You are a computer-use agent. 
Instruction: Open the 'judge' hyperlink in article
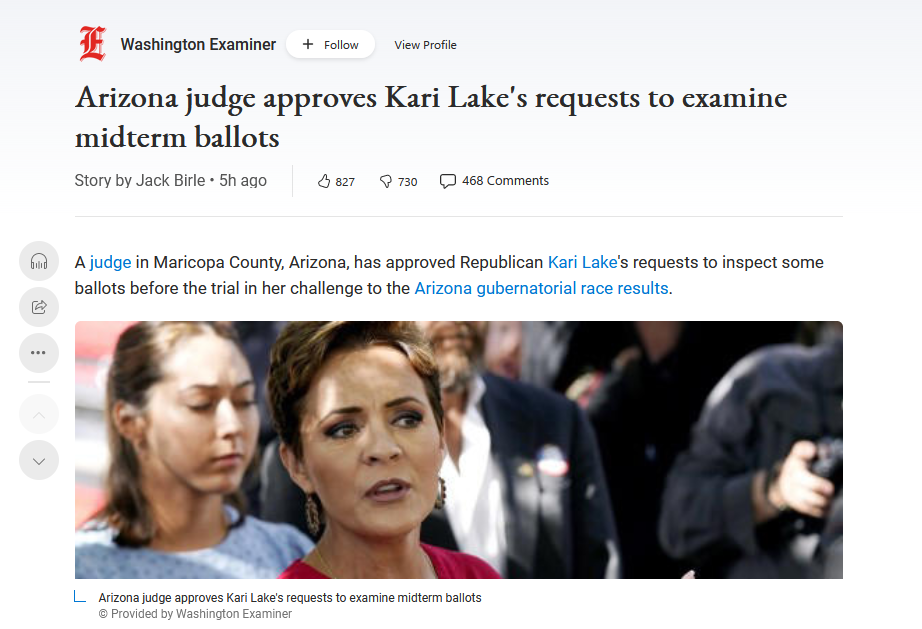110,262
